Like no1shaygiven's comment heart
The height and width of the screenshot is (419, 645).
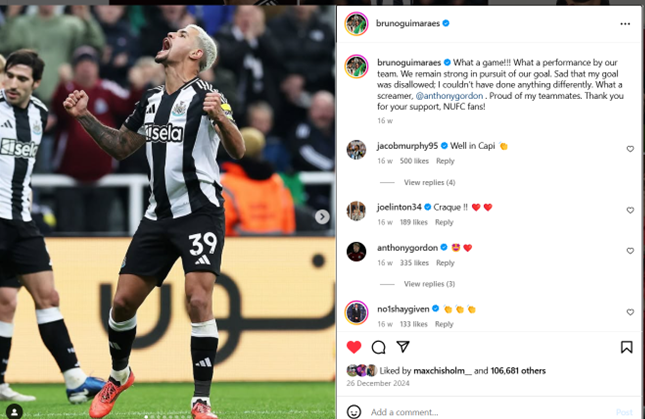tap(630, 312)
